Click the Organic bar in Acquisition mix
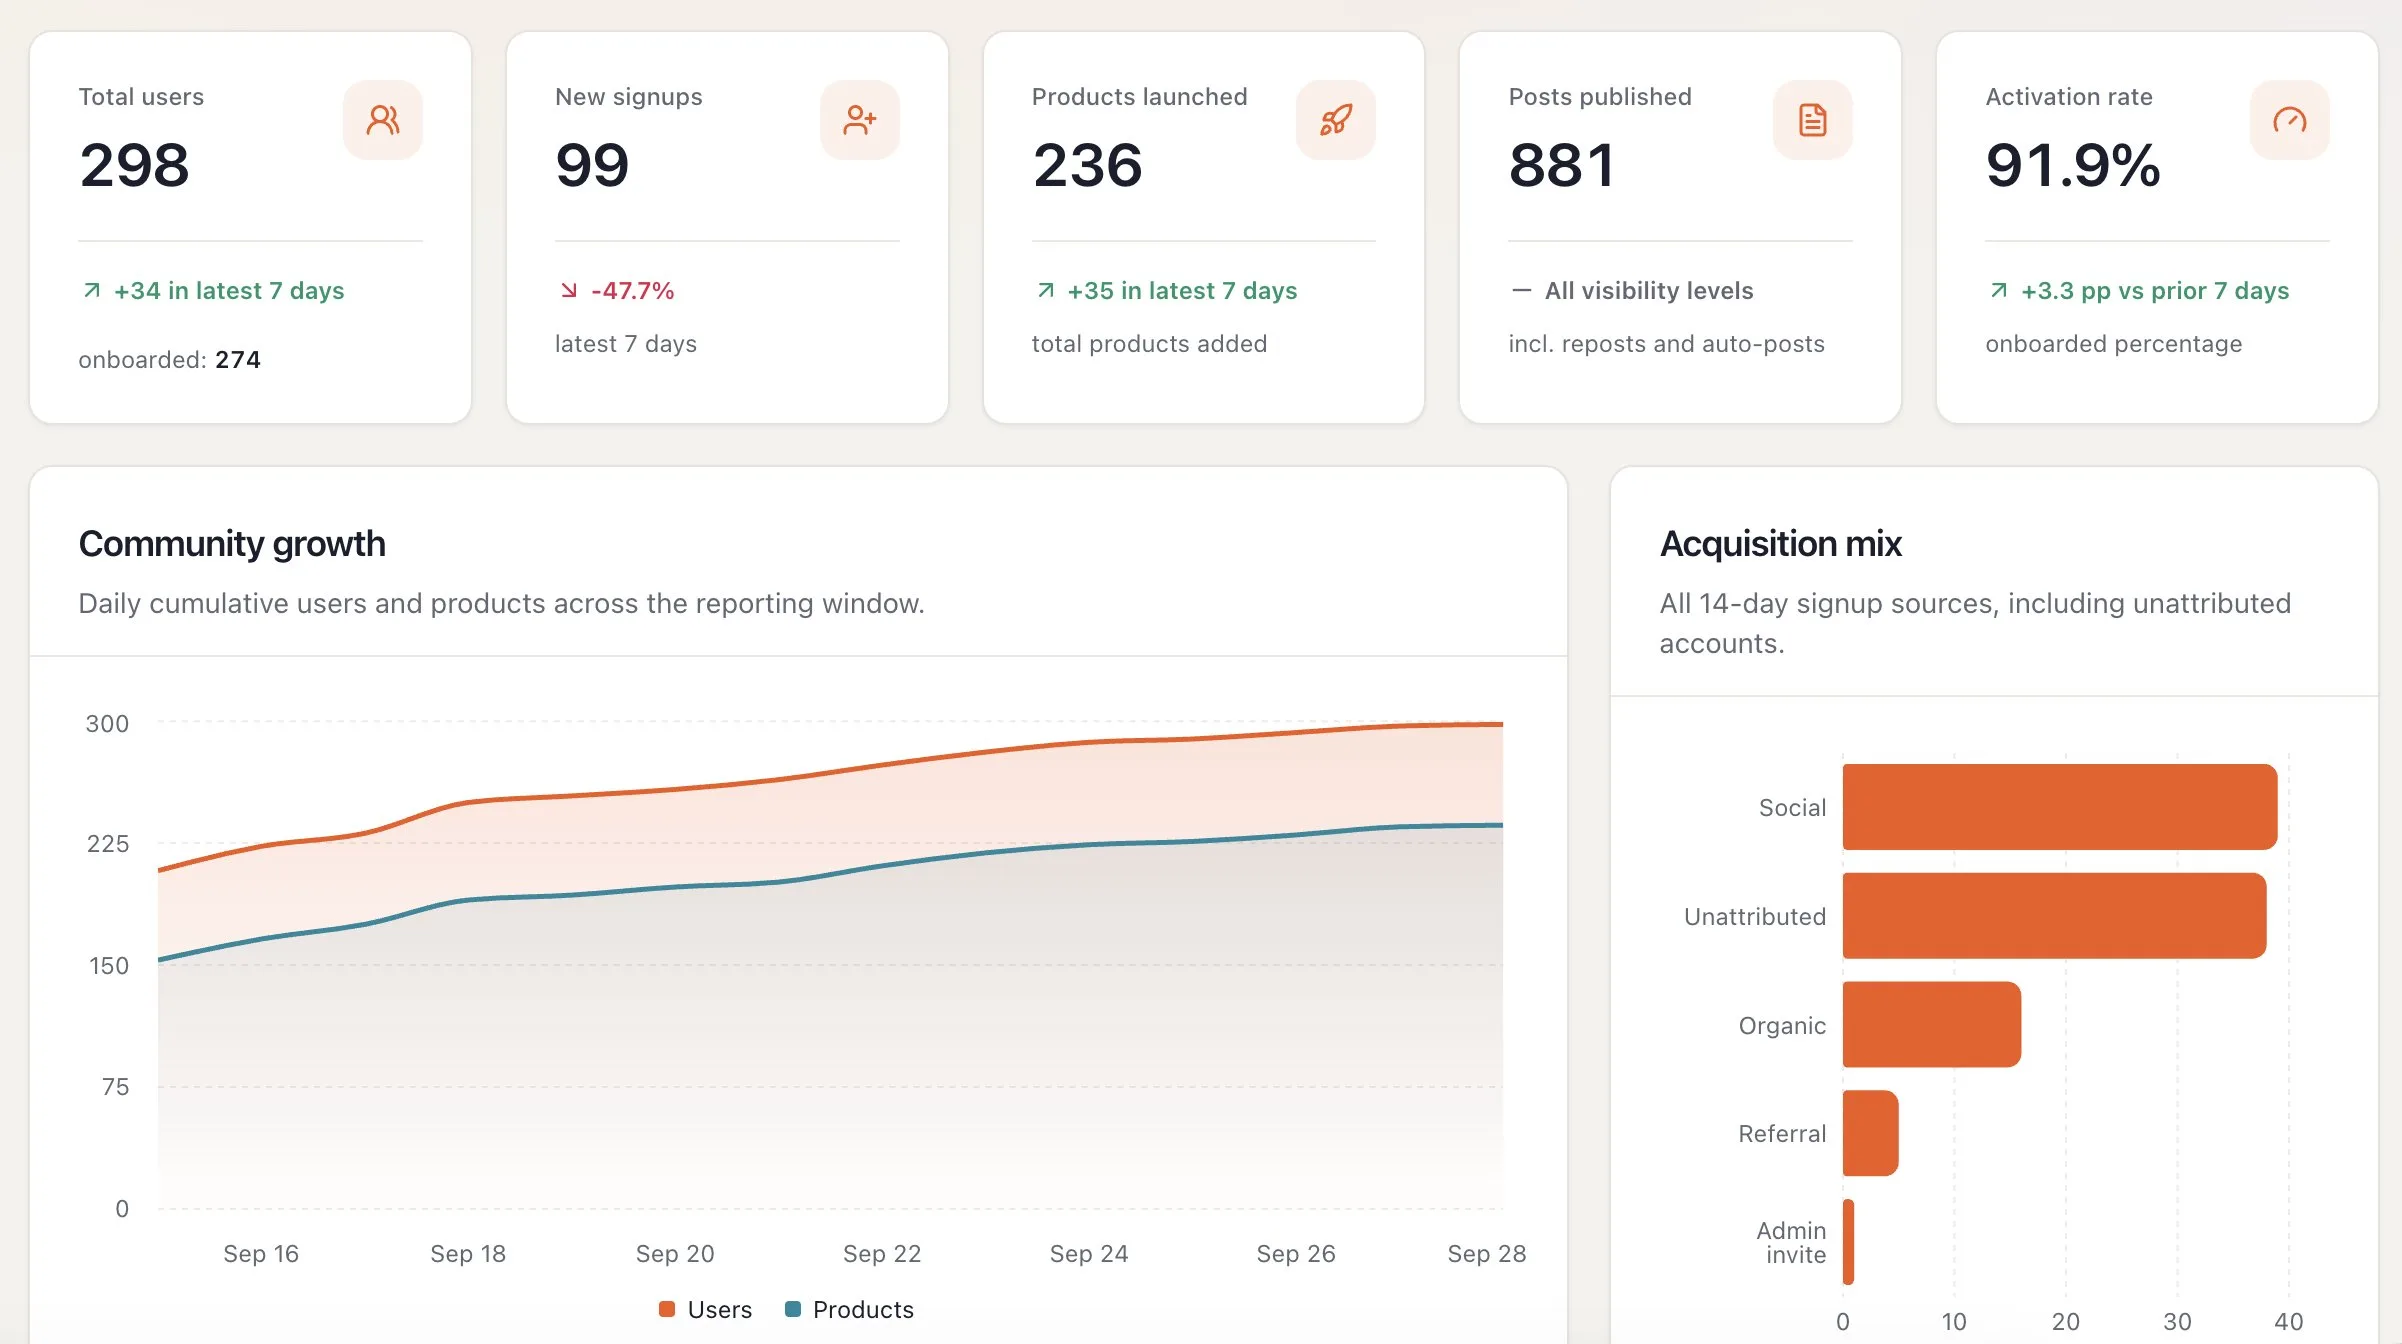 click(x=1932, y=1025)
